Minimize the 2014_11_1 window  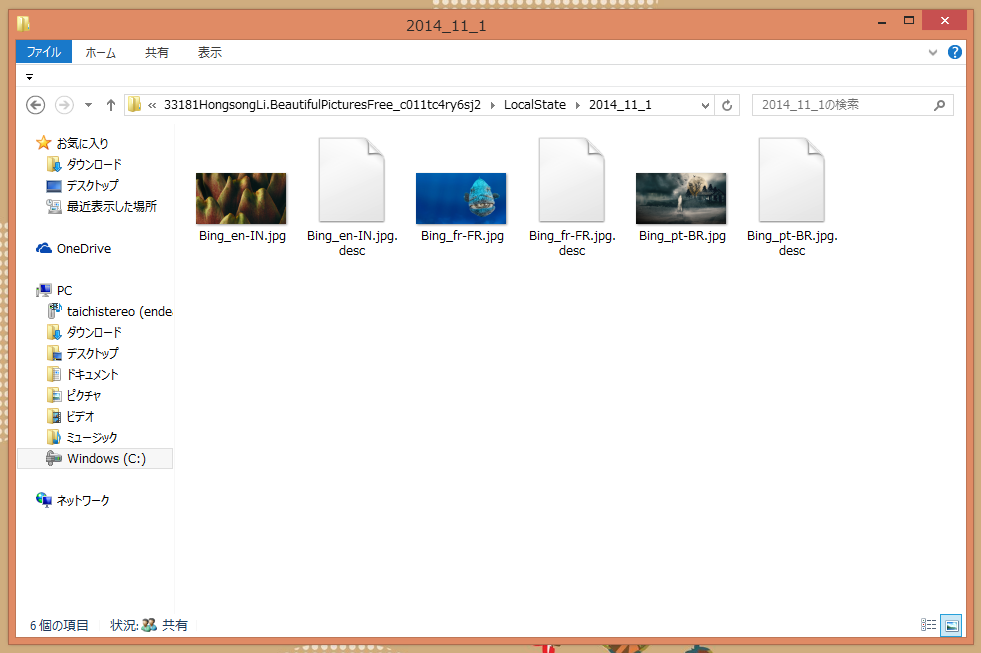pos(882,22)
